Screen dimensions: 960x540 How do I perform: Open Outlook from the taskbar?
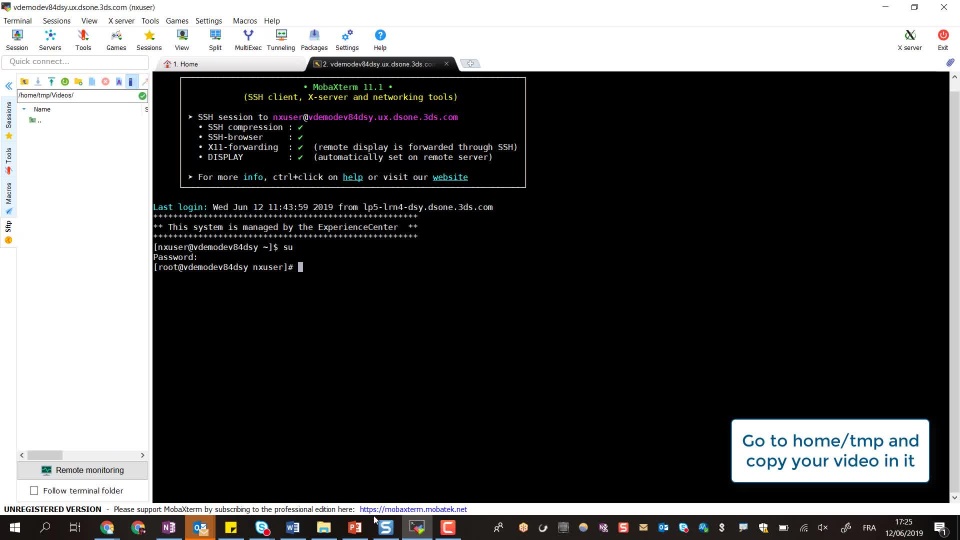[x=200, y=527]
